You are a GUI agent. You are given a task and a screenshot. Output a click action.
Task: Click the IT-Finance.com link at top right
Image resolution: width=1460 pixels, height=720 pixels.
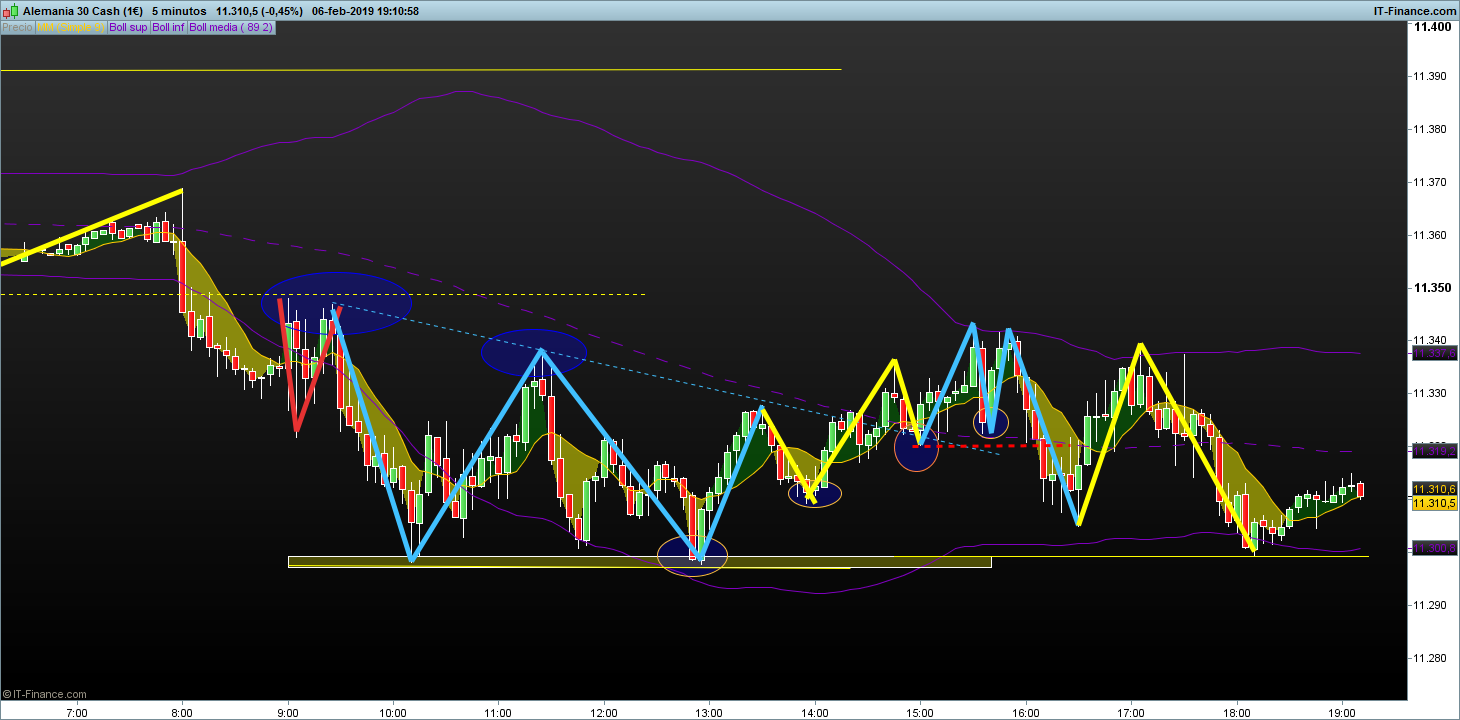(1414, 10)
